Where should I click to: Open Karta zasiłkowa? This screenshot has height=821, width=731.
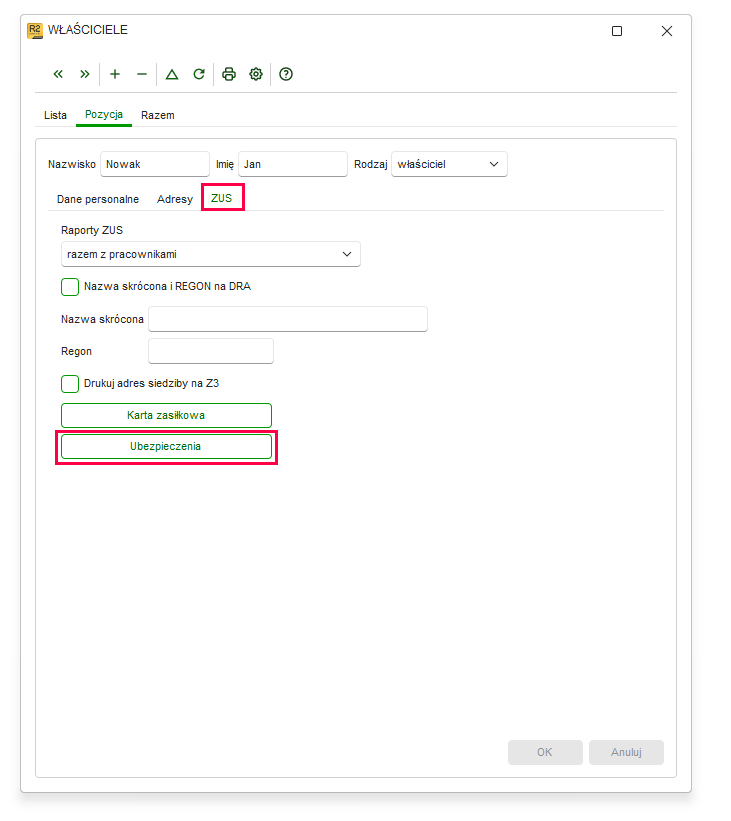tap(167, 415)
